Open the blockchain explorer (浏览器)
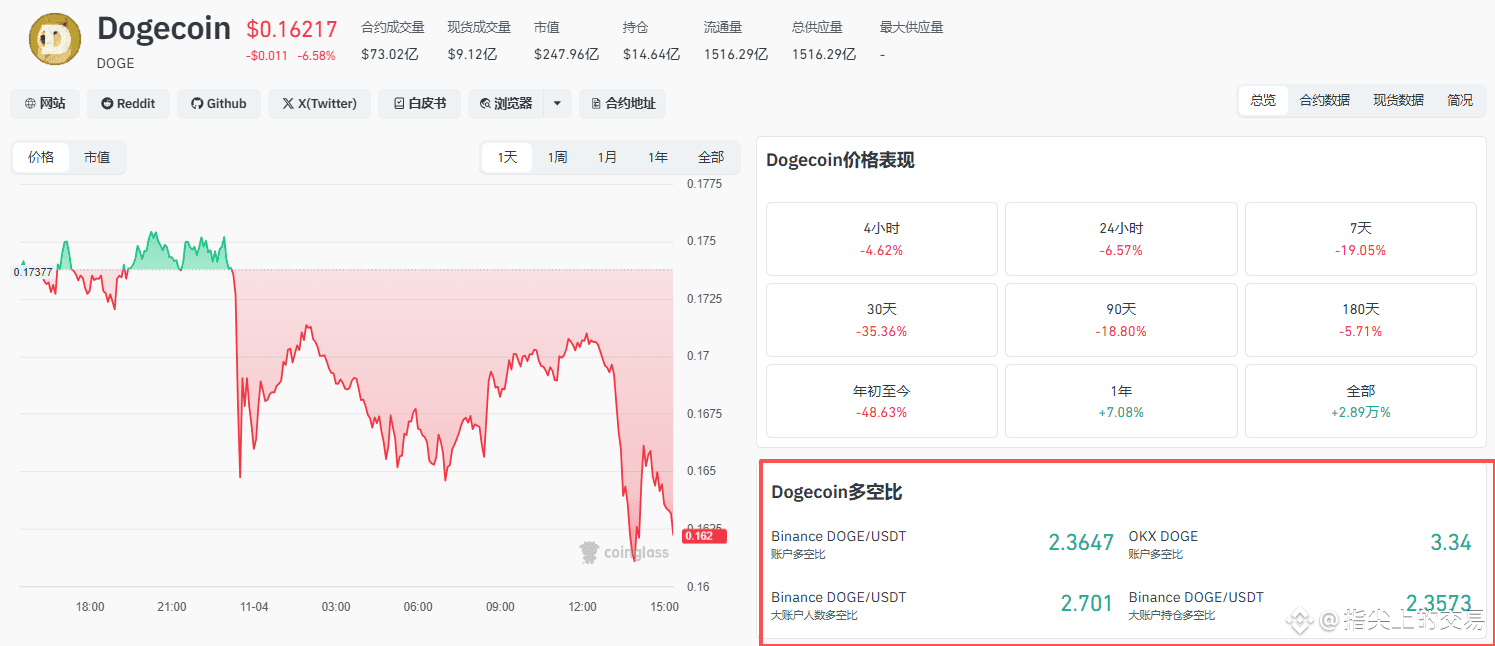The width and height of the screenshot is (1495, 646). (x=512, y=103)
